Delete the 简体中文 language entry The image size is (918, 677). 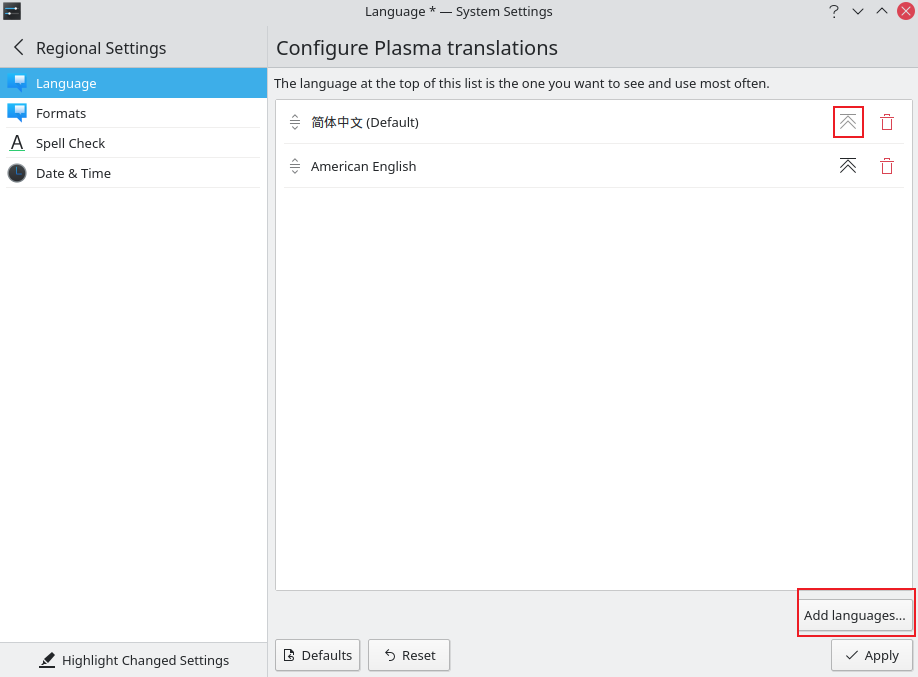coord(887,122)
